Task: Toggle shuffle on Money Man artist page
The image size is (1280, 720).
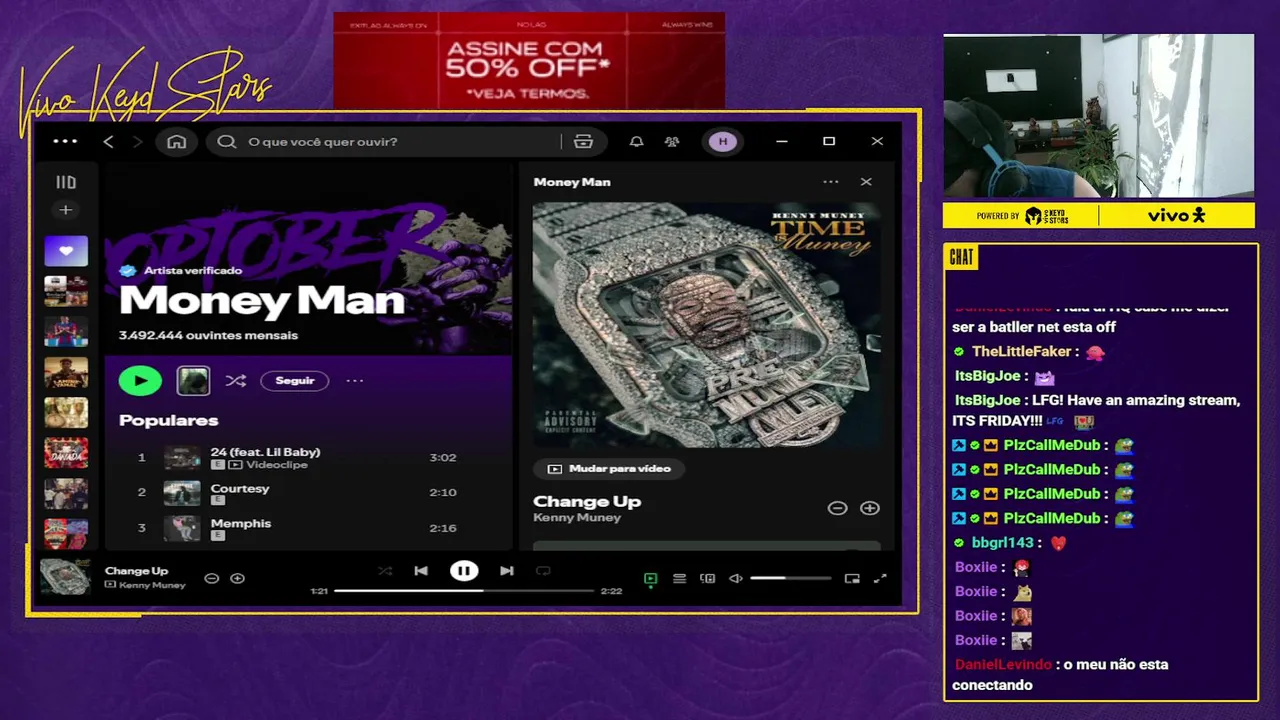Action: coord(235,381)
